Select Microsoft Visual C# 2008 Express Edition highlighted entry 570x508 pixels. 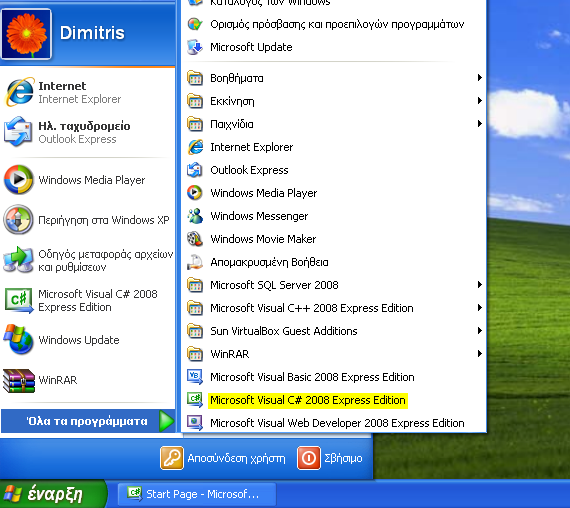pyautogui.click(x=308, y=400)
